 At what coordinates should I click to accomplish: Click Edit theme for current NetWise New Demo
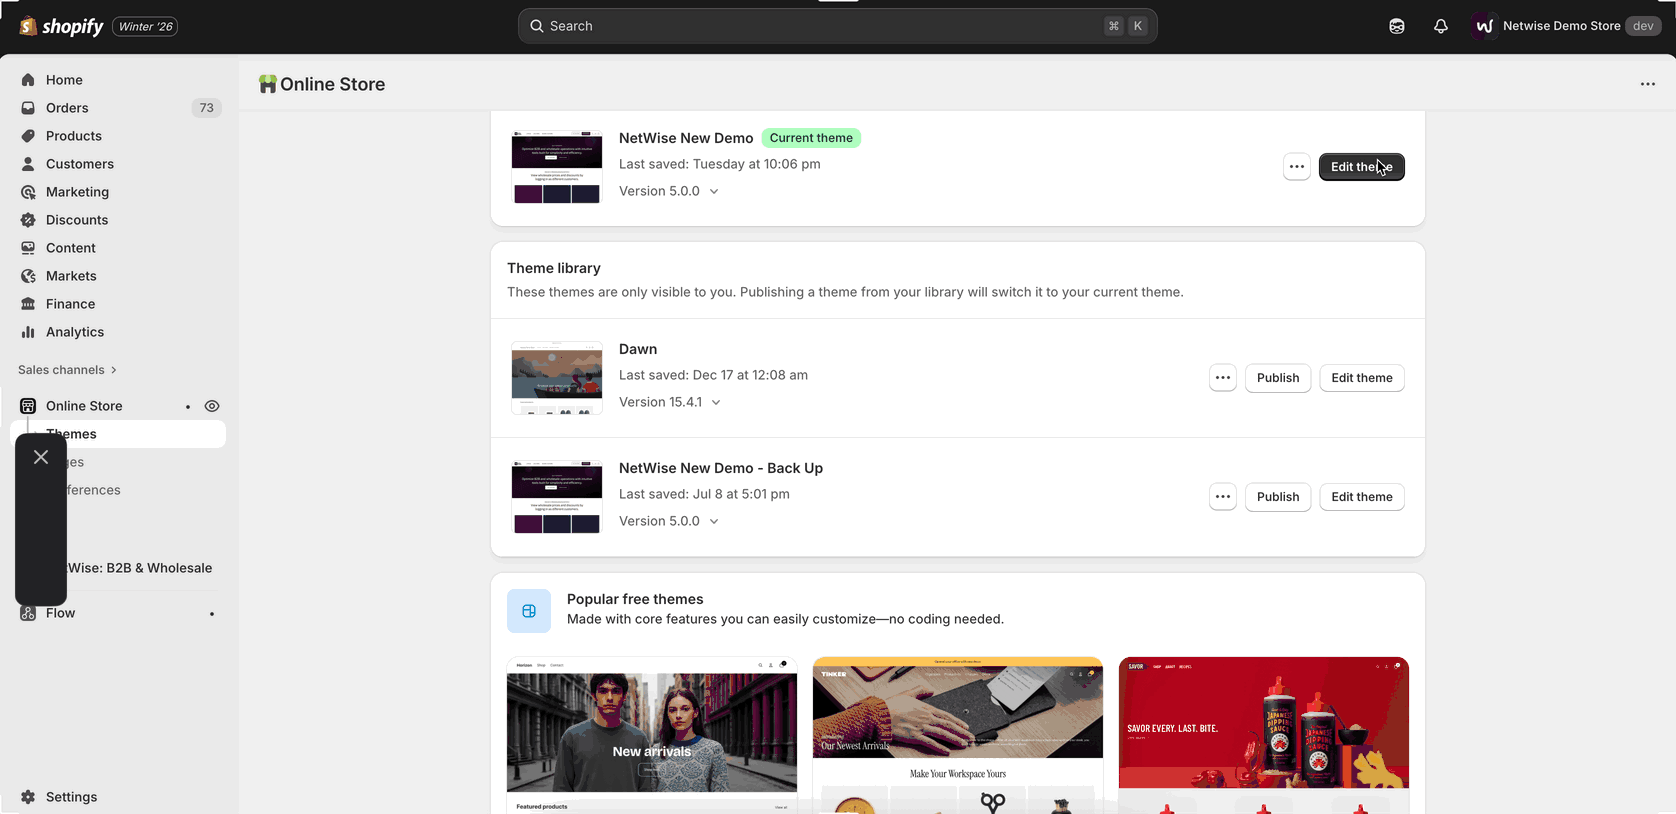tap(1361, 167)
